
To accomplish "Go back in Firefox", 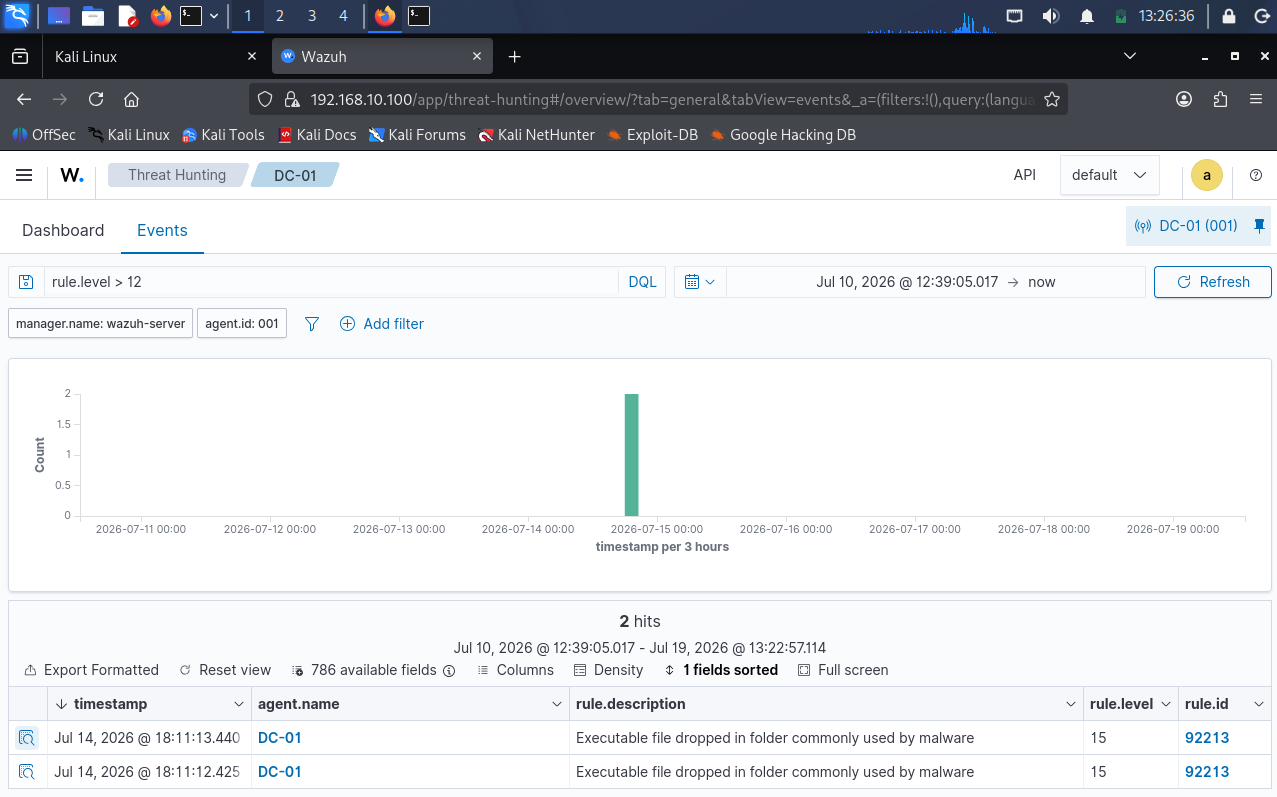I will [x=24, y=99].
